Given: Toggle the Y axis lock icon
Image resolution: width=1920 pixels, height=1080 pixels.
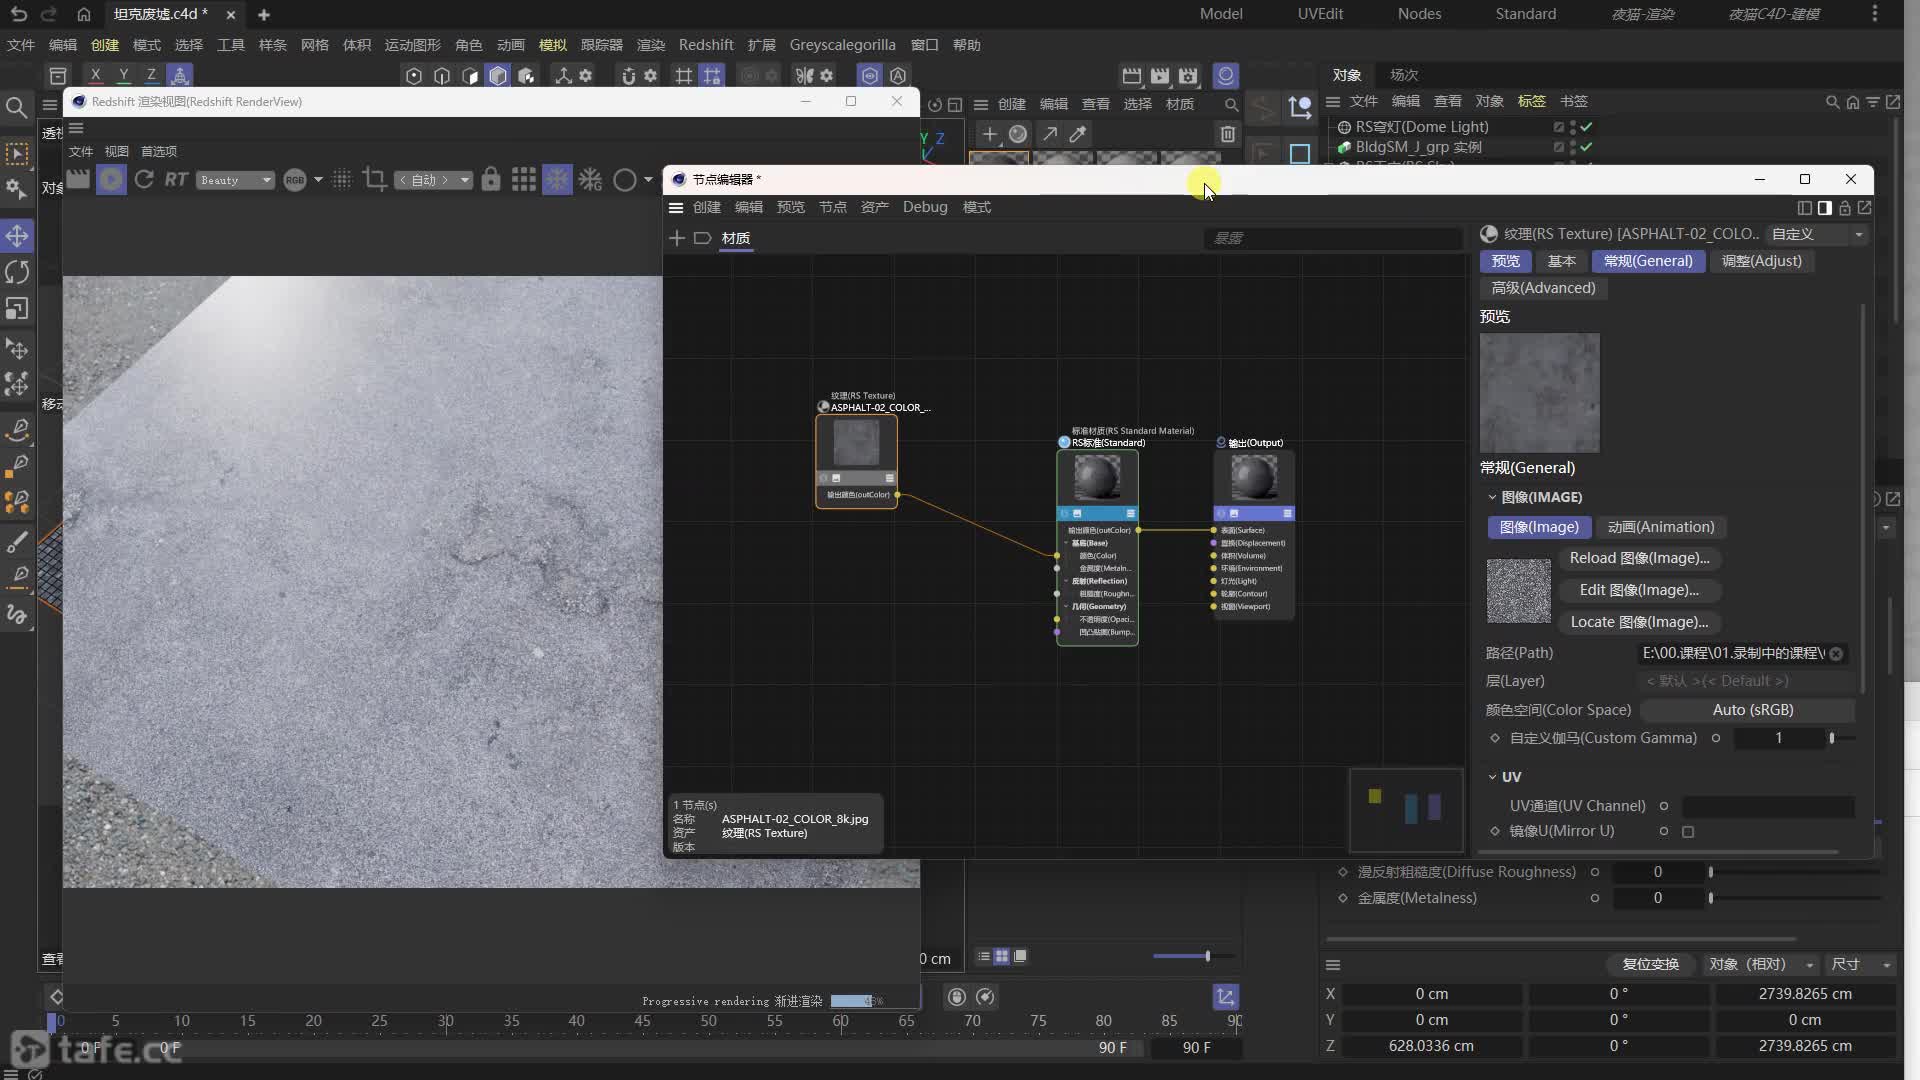Looking at the screenshot, I should [x=123, y=75].
